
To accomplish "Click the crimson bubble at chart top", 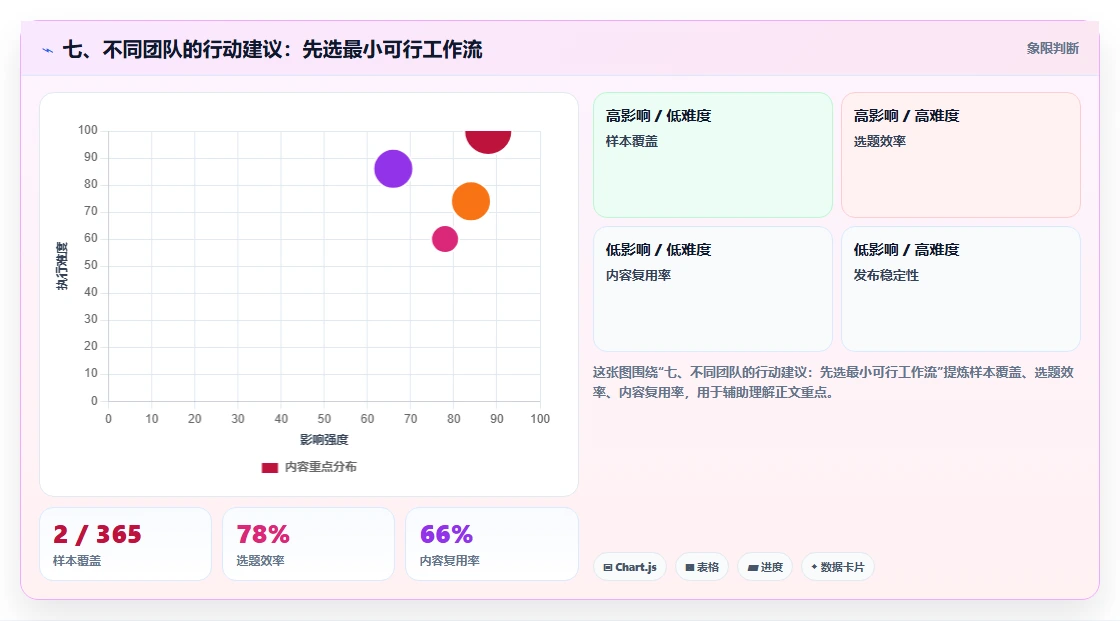I will pos(488,140).
